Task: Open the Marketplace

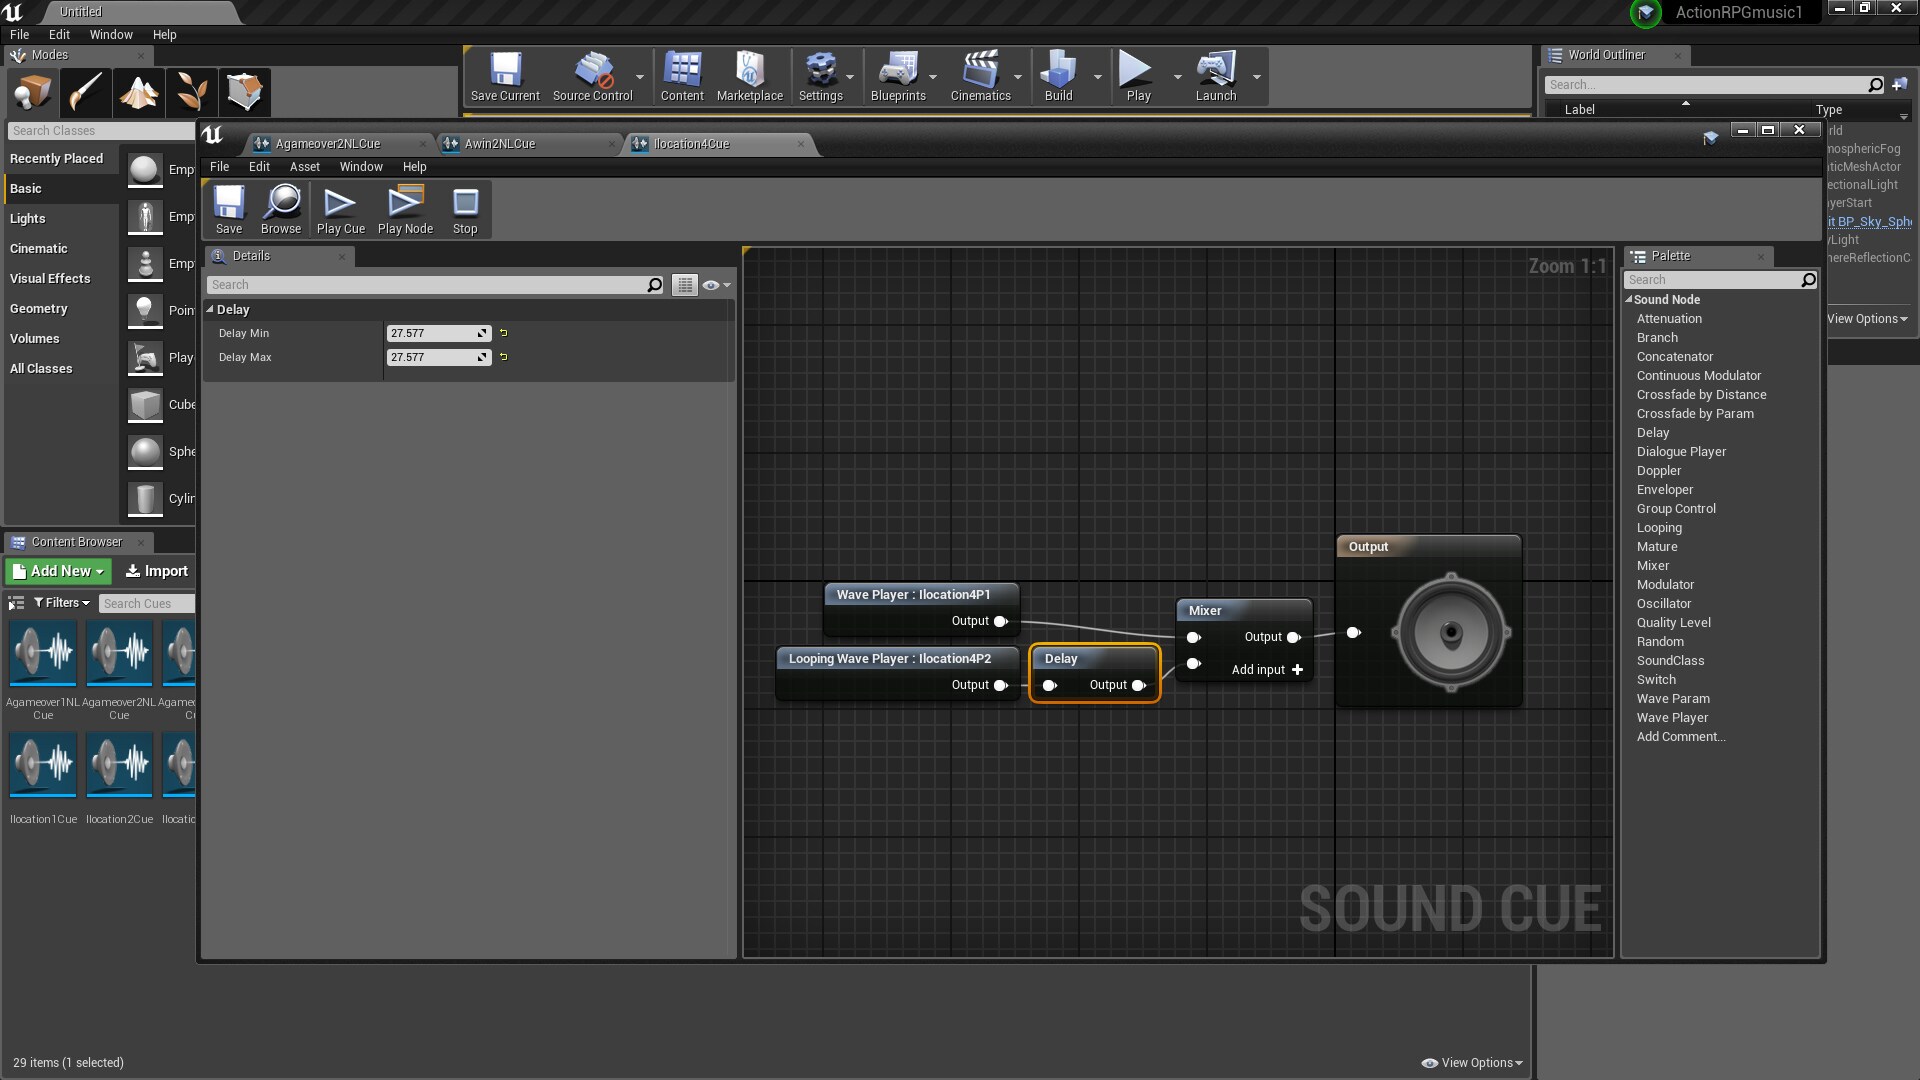Action: click(x=749, y=75)
